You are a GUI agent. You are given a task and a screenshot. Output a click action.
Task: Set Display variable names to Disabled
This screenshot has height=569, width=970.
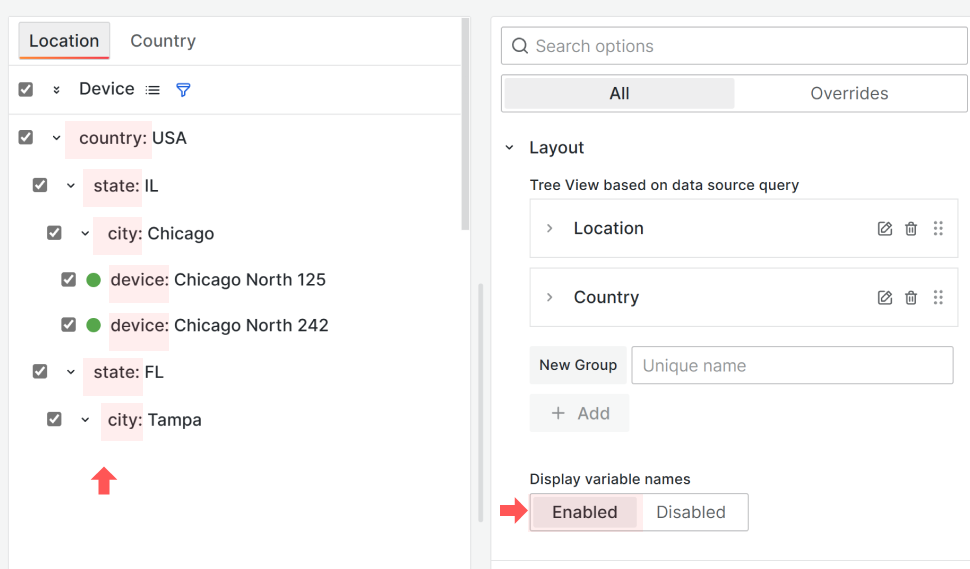pos(690,512)
